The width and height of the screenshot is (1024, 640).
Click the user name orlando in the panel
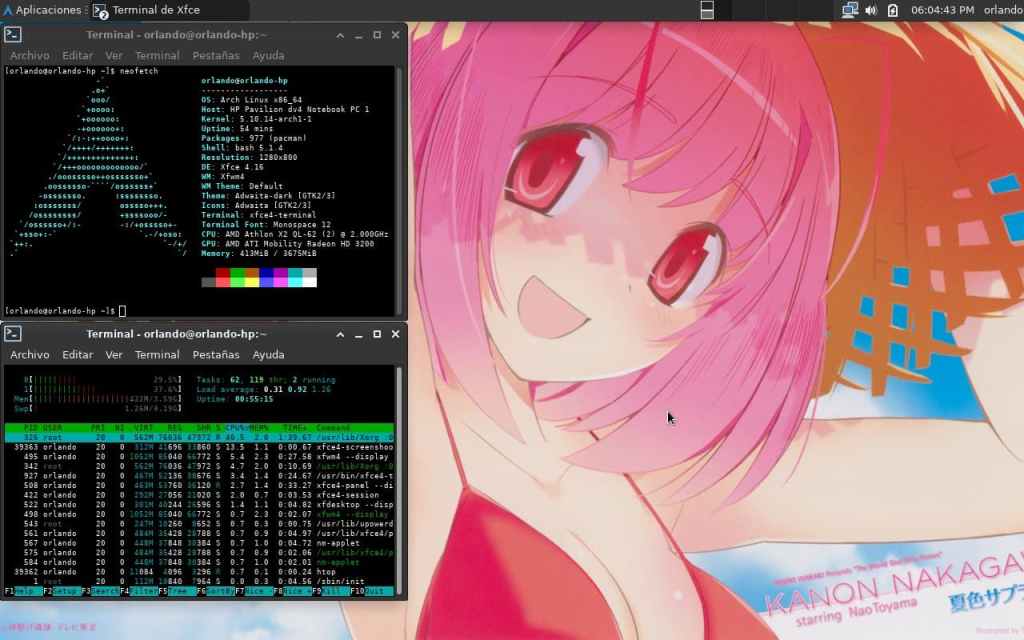pos(1003,10)
